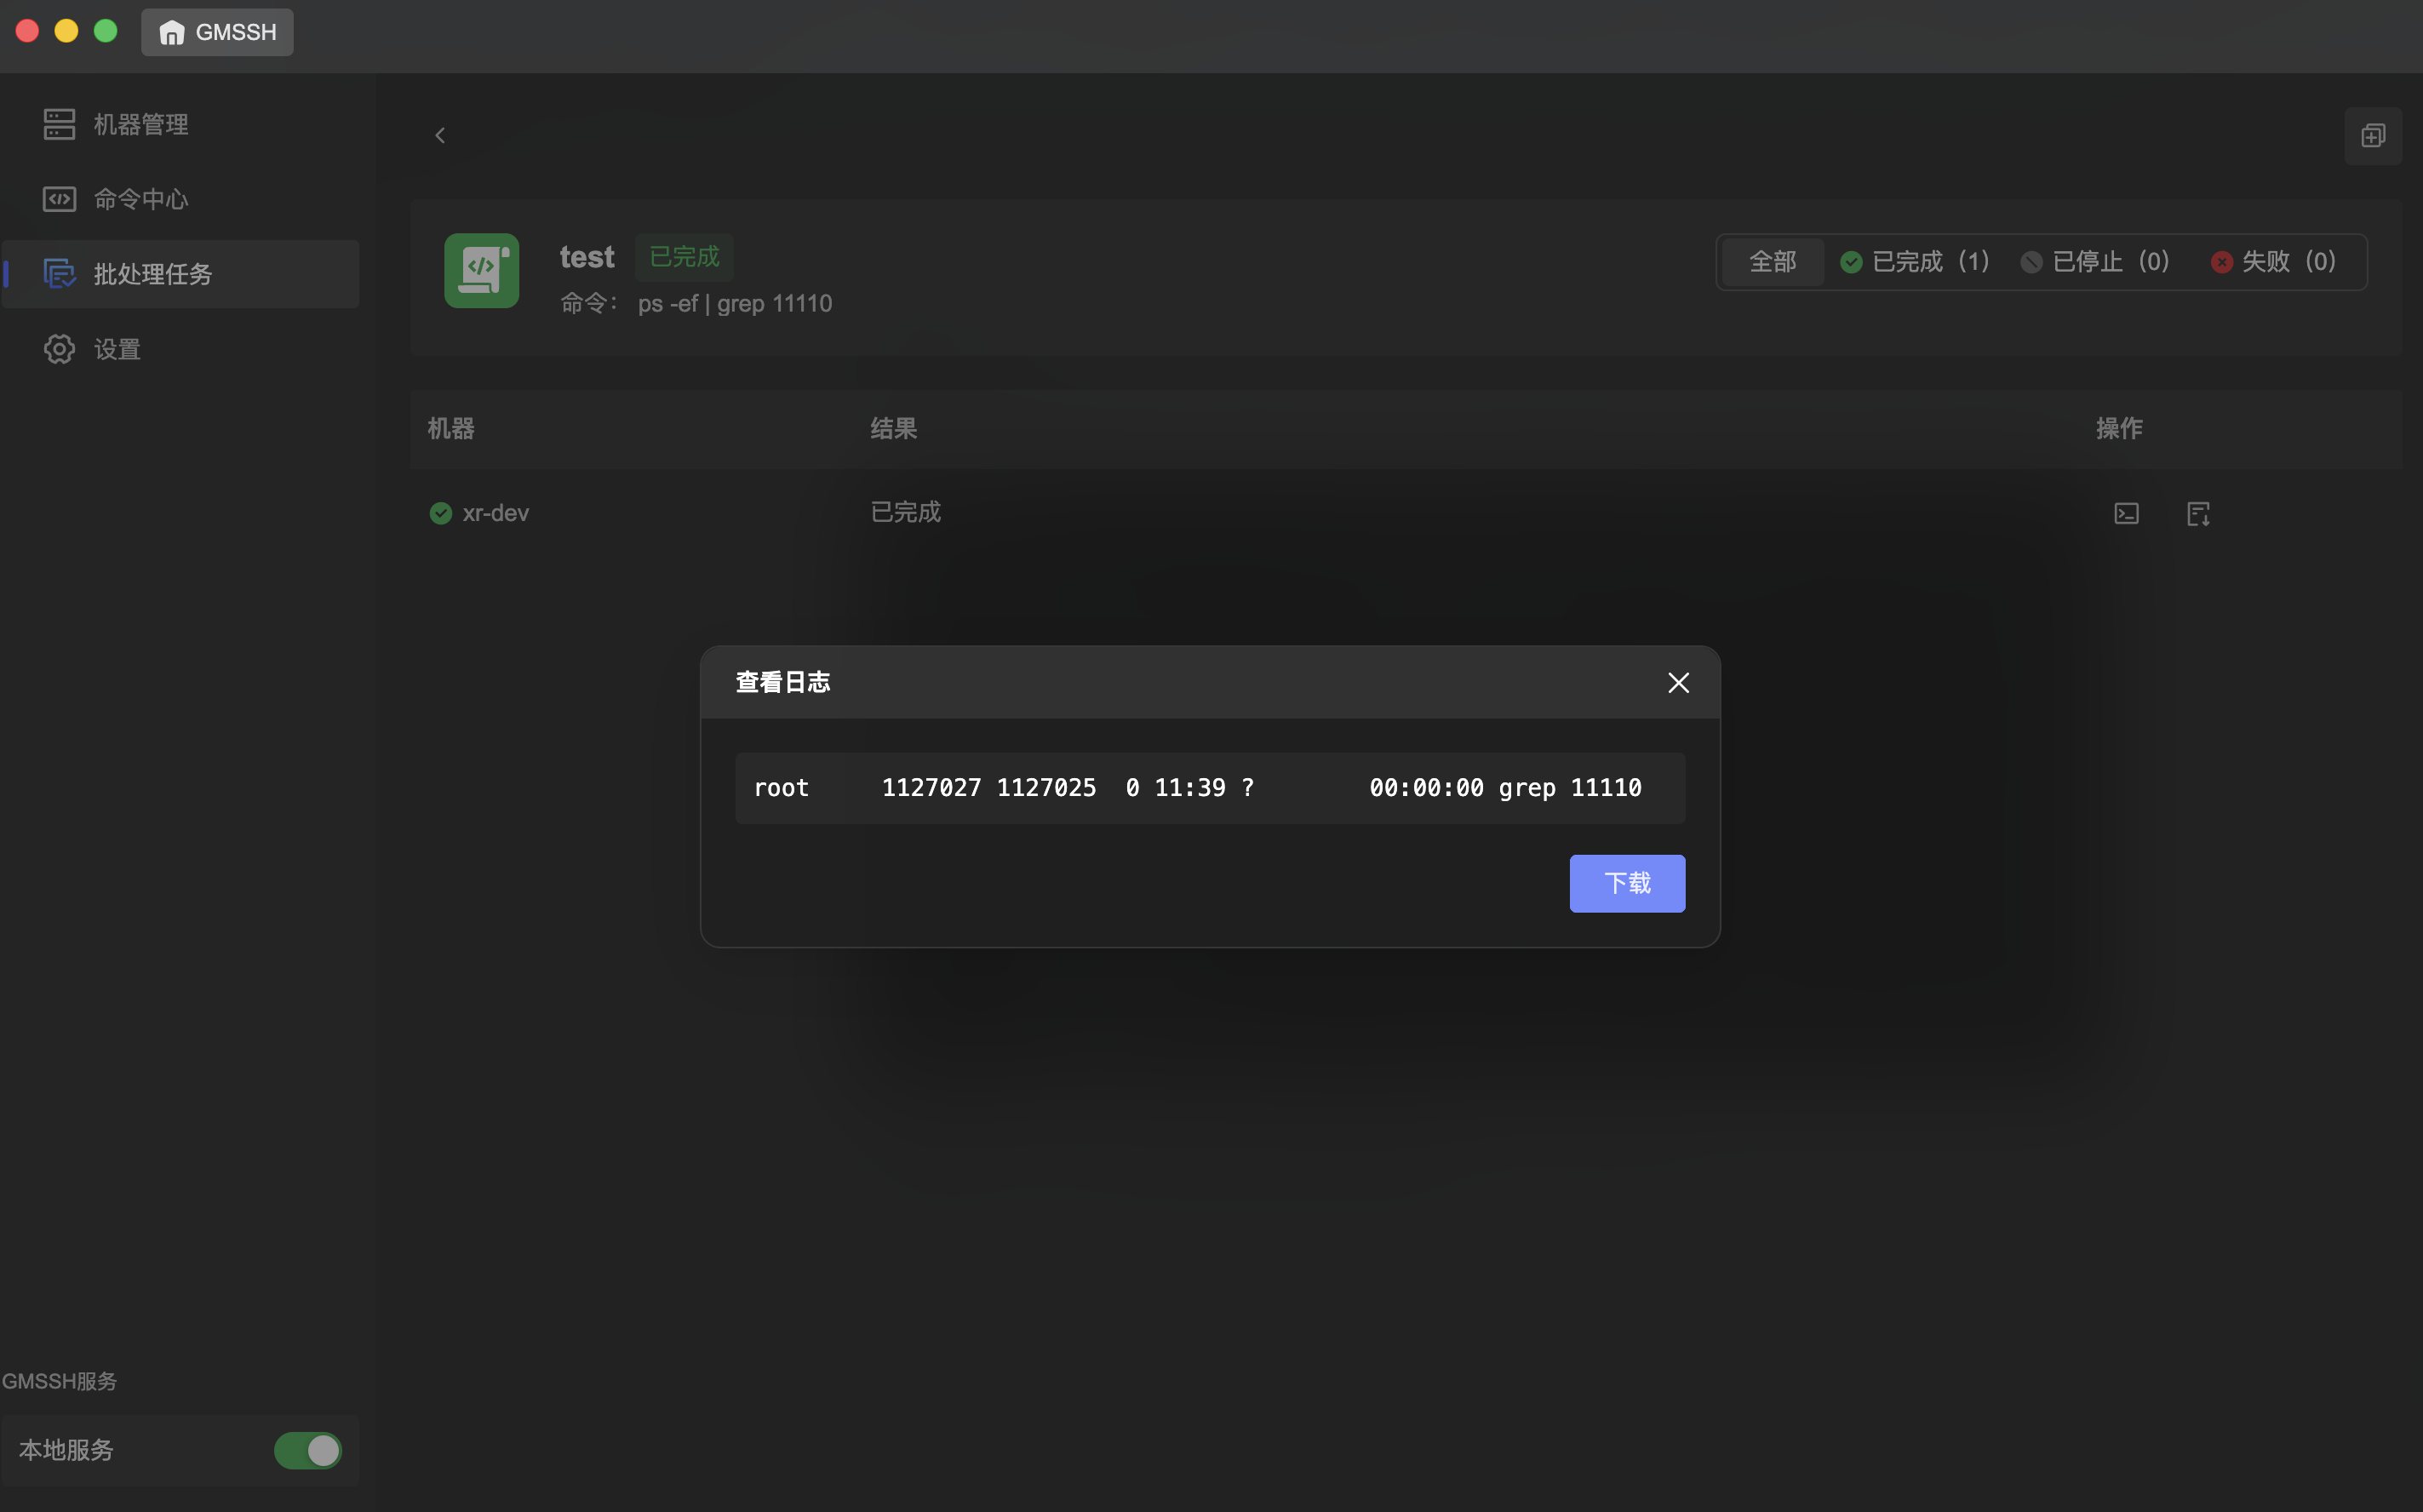
Task: Click the duplicate task icon at top right
Action: click(2373, 135)
